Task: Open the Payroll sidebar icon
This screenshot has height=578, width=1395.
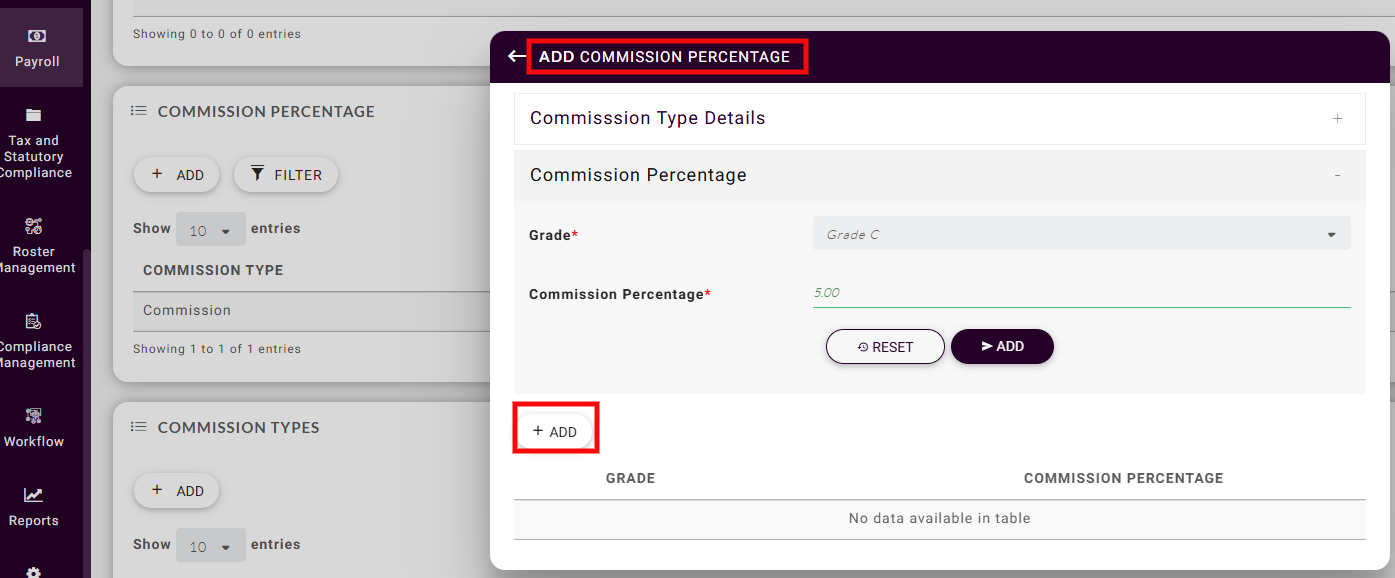Action: click(37, 36)
